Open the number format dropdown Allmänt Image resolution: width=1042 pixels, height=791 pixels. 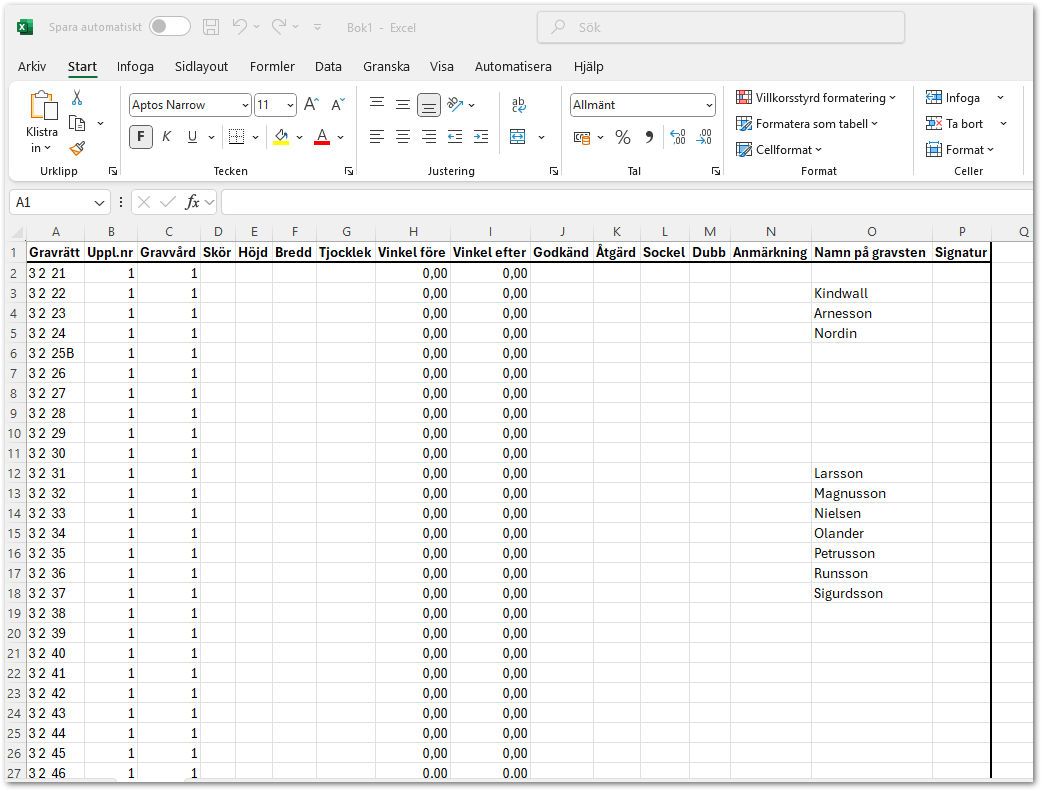710,105
